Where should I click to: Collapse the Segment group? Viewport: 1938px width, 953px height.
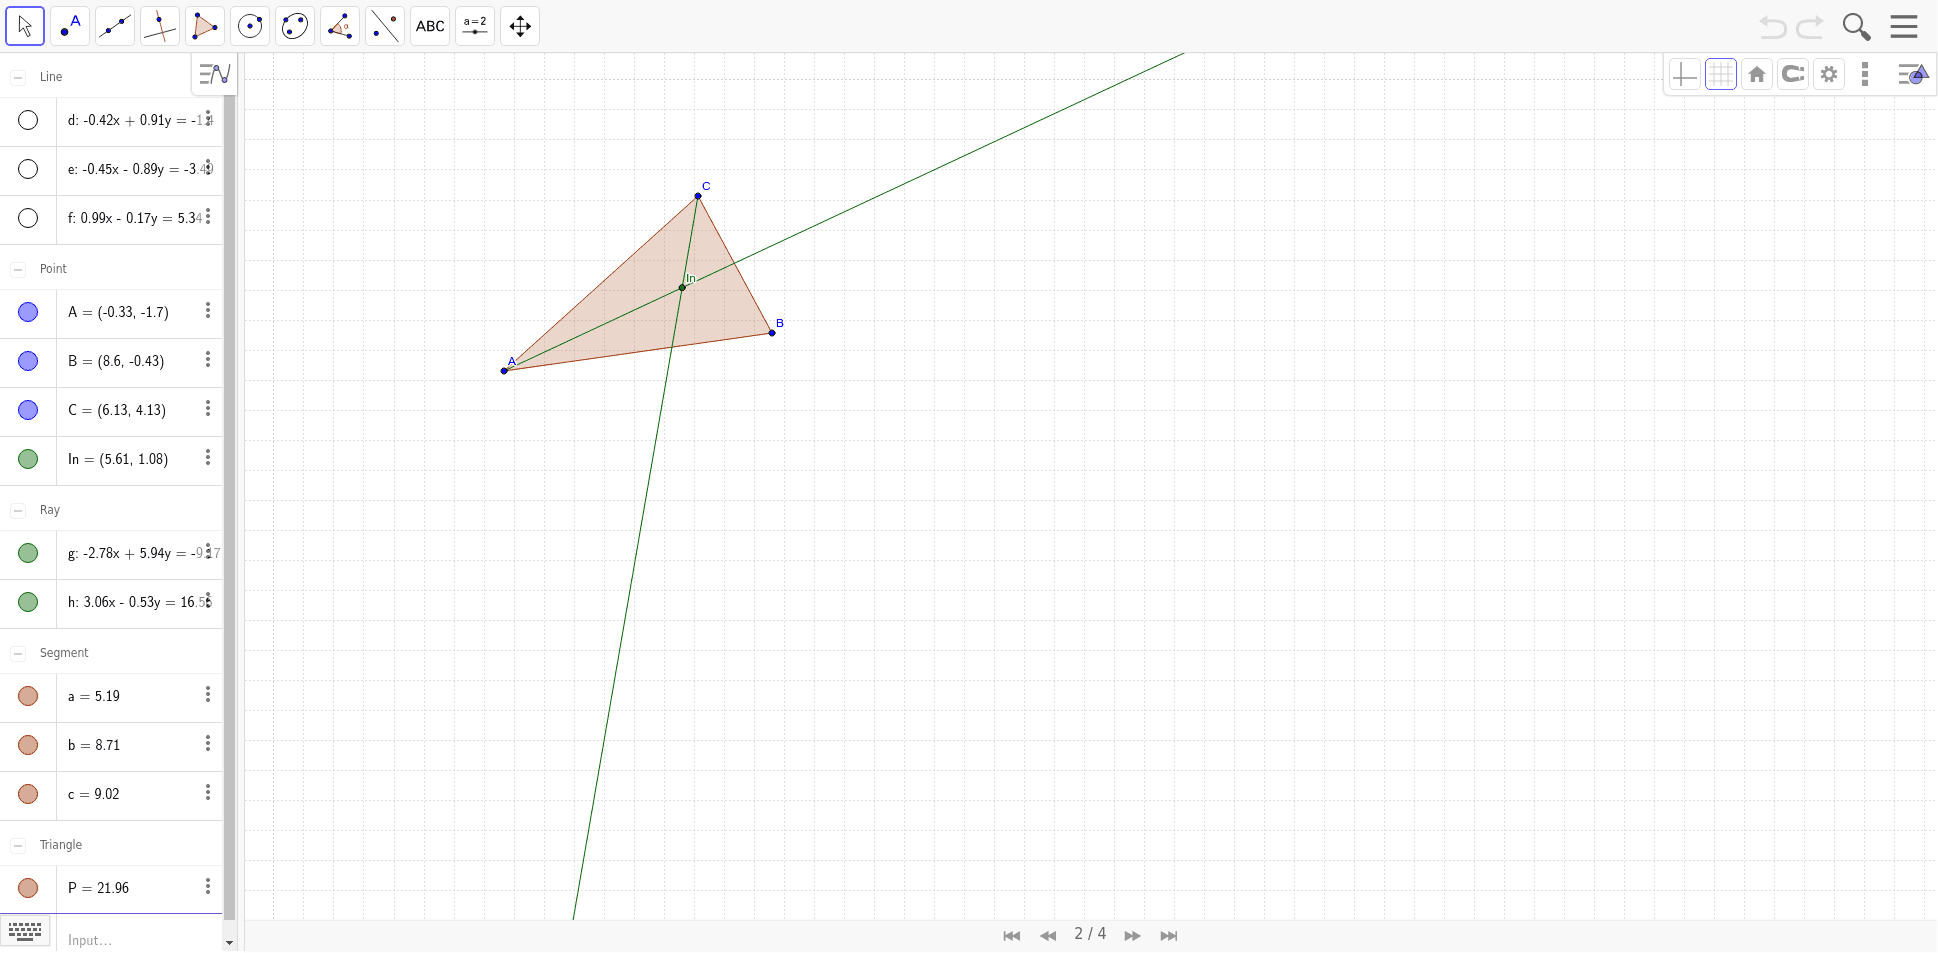pos(18,653)
